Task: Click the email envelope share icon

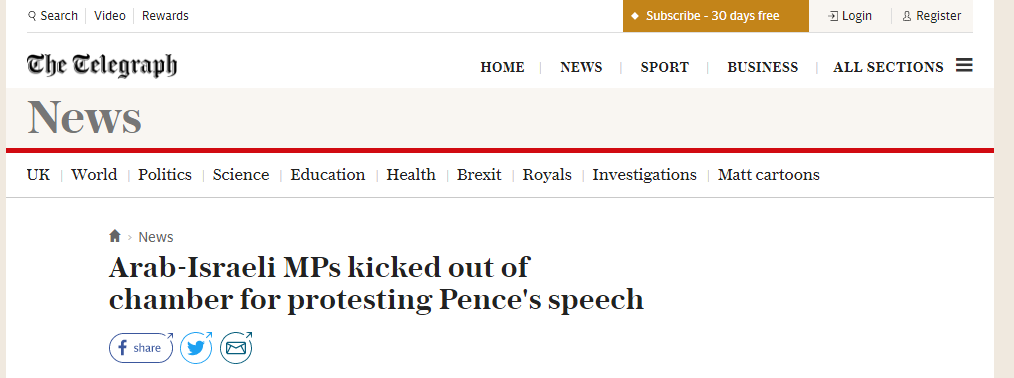Action: pyautogui.click(x=236, y=348)
